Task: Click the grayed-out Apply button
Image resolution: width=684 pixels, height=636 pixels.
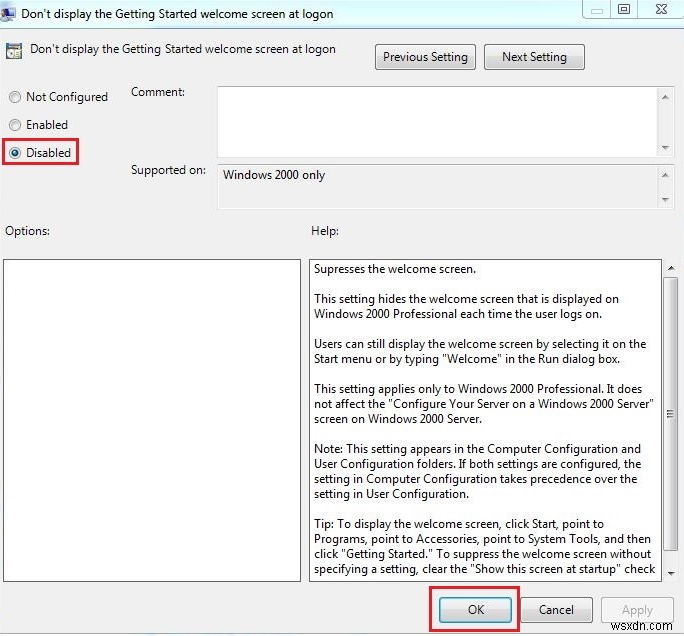Action: 637,609
